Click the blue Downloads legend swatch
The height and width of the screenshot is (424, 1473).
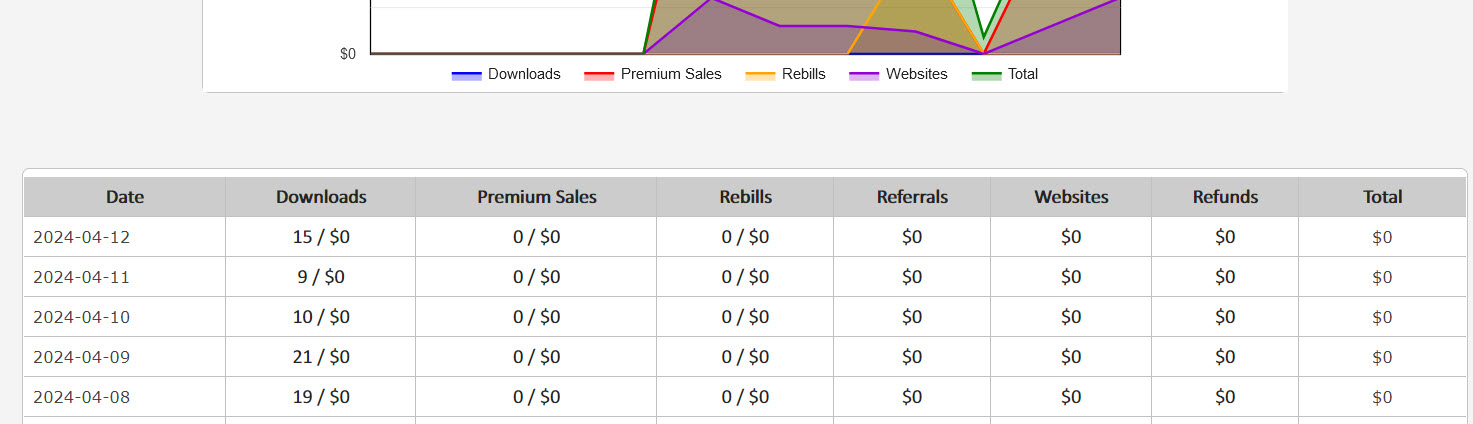(x=467, y=75)
